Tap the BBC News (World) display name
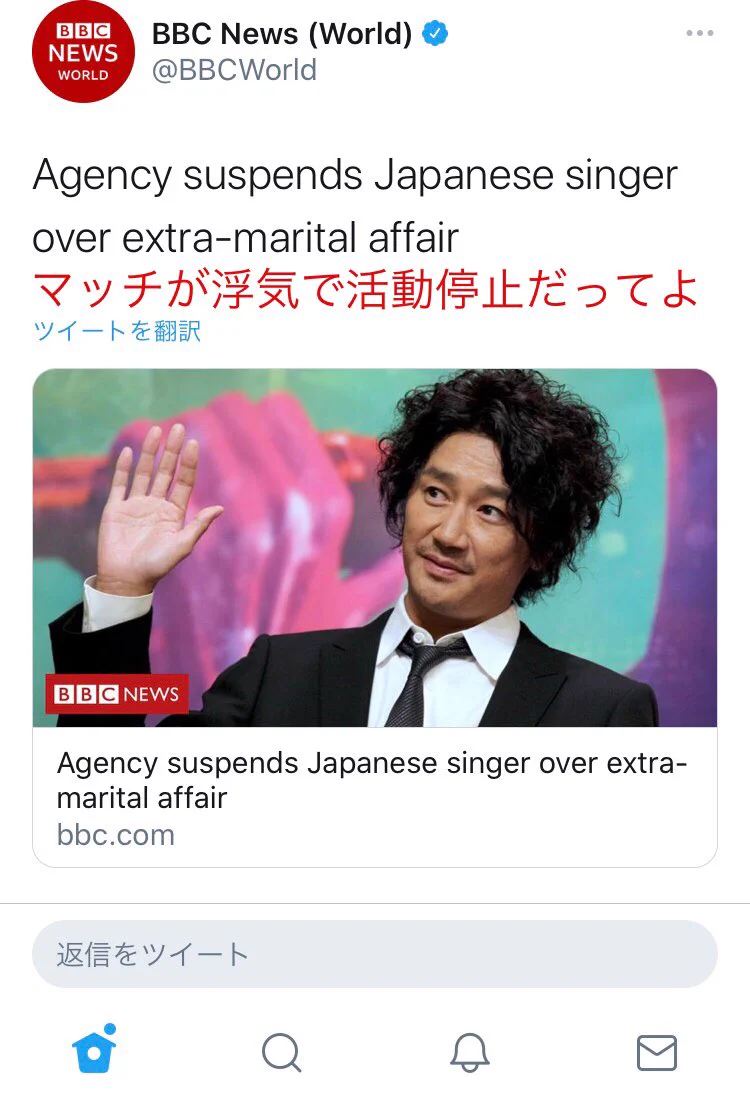Screen dimensions: 750x1102 click(x=282, y=34)
